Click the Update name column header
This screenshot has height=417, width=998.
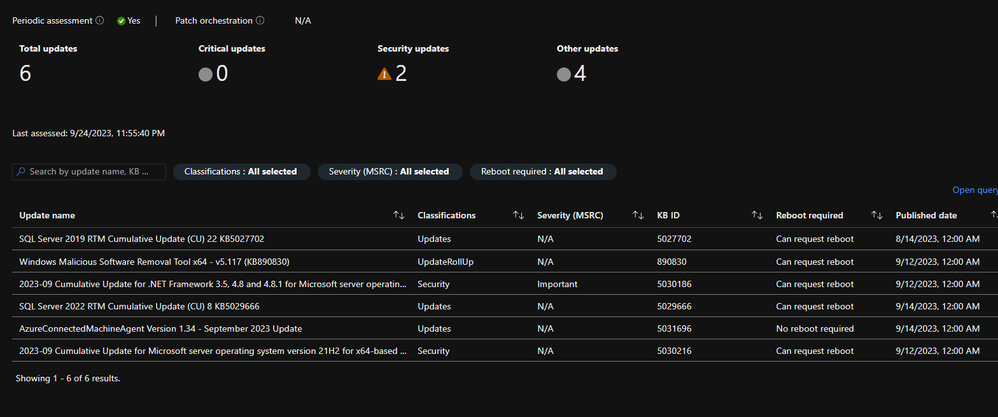tap(47, 216)
